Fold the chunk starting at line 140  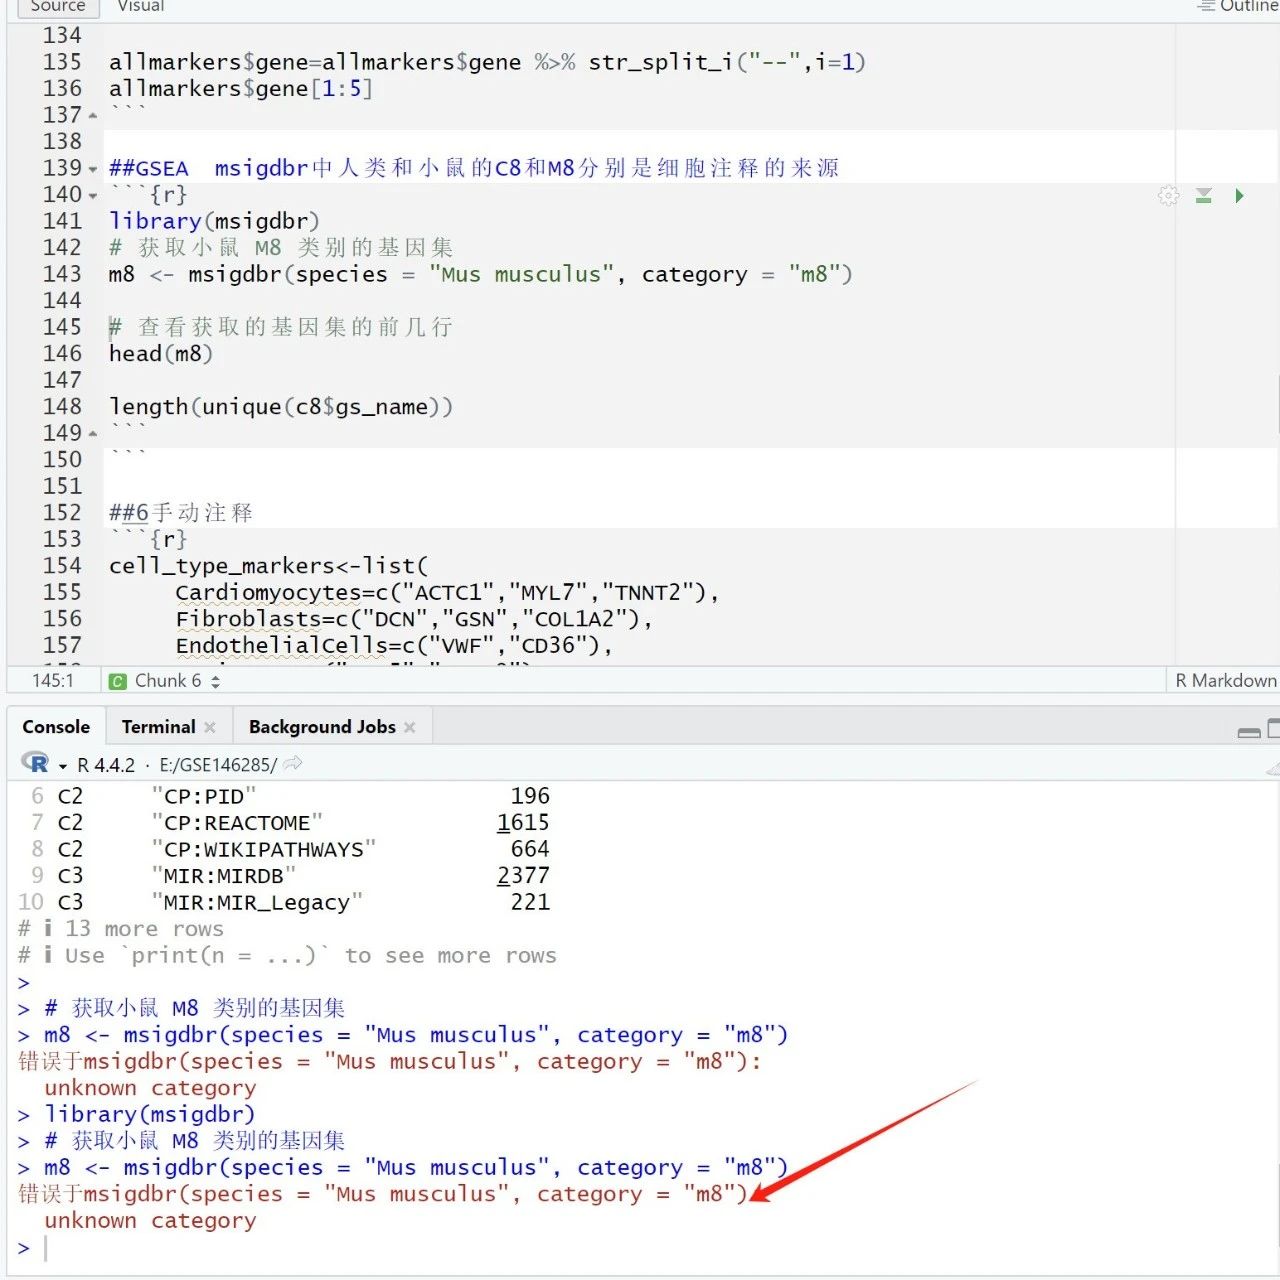tap(93, 196)
